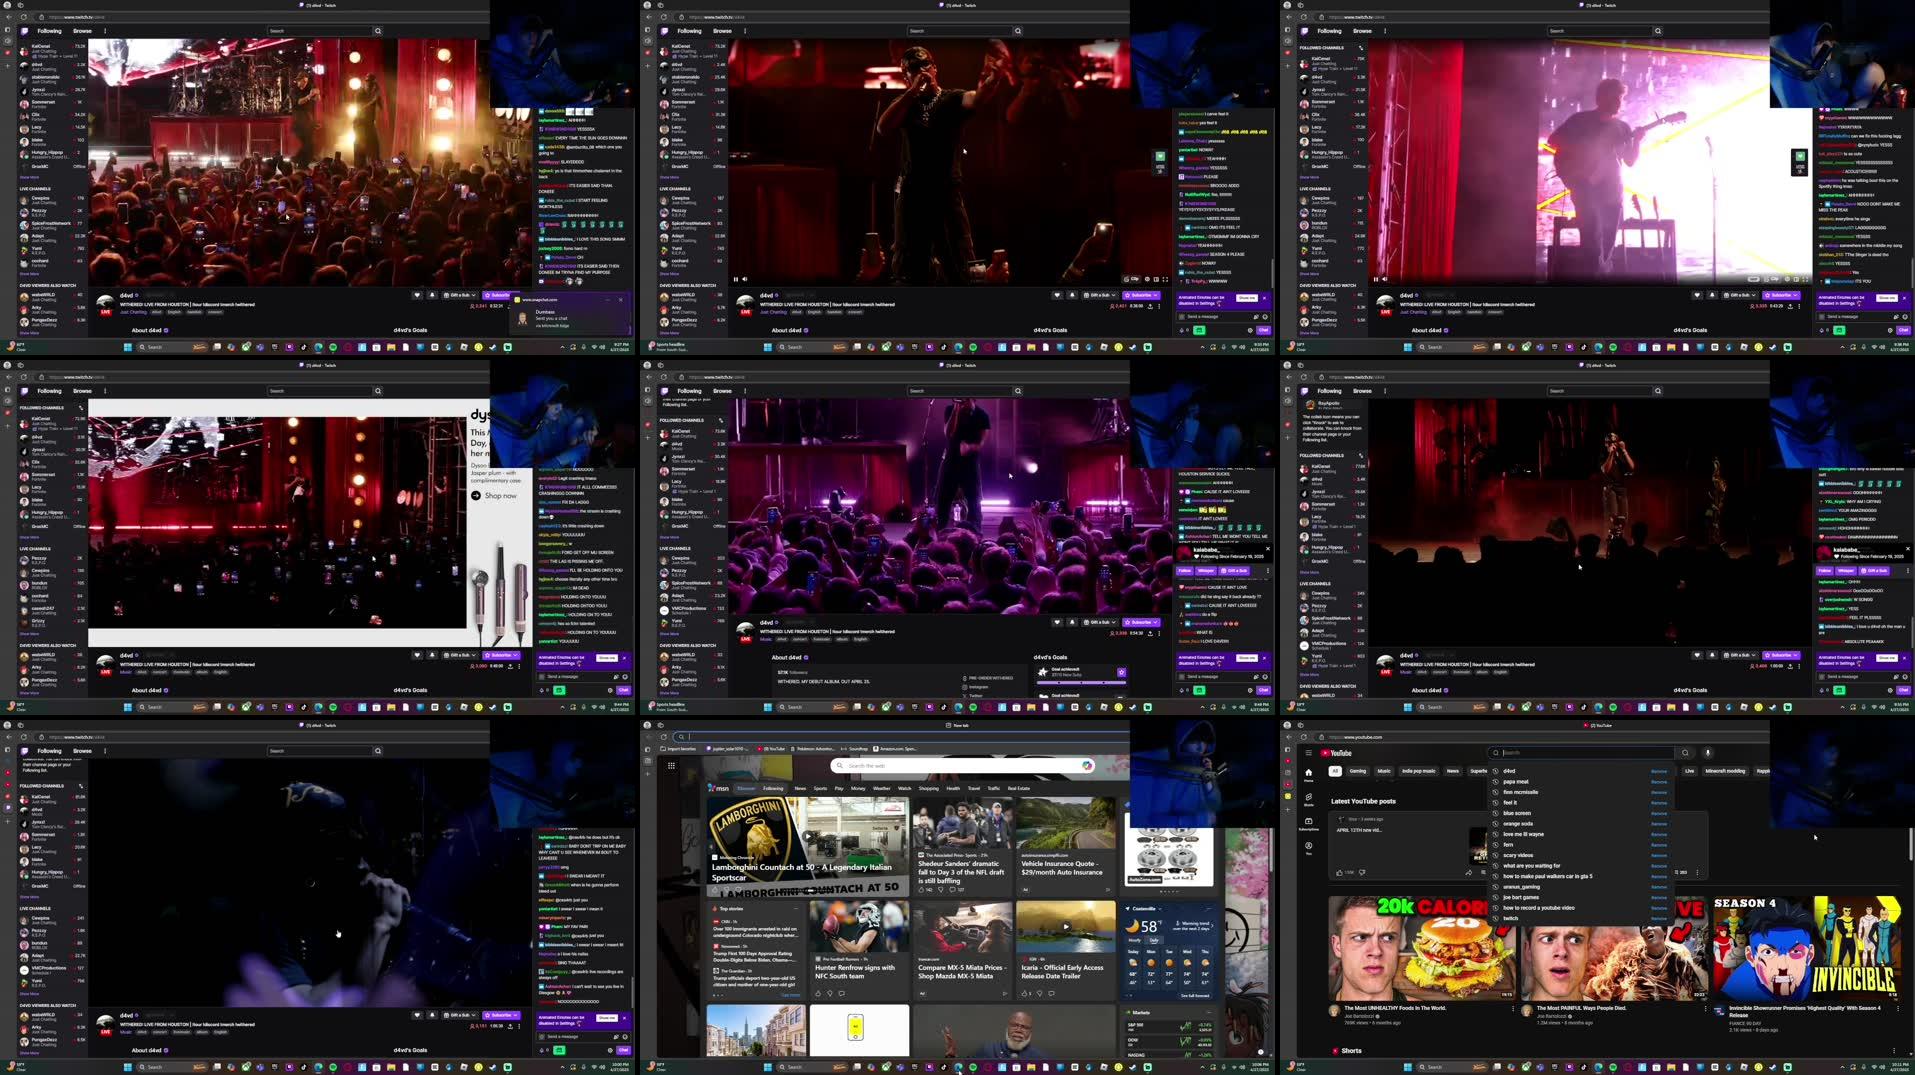Click Show me on emotes banner, top-middle frame
Viewport: 1915px width, 1075px height.
(x=1246, y=298)
